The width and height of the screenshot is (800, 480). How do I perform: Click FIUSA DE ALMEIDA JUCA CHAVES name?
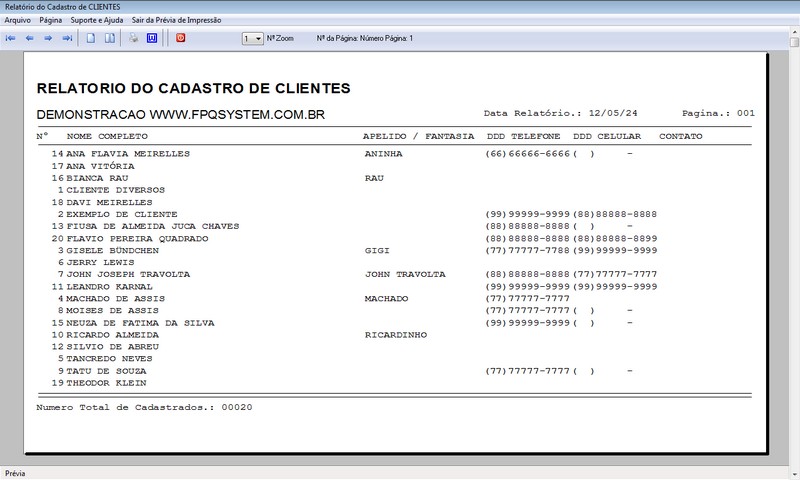(x=153, y=226)
